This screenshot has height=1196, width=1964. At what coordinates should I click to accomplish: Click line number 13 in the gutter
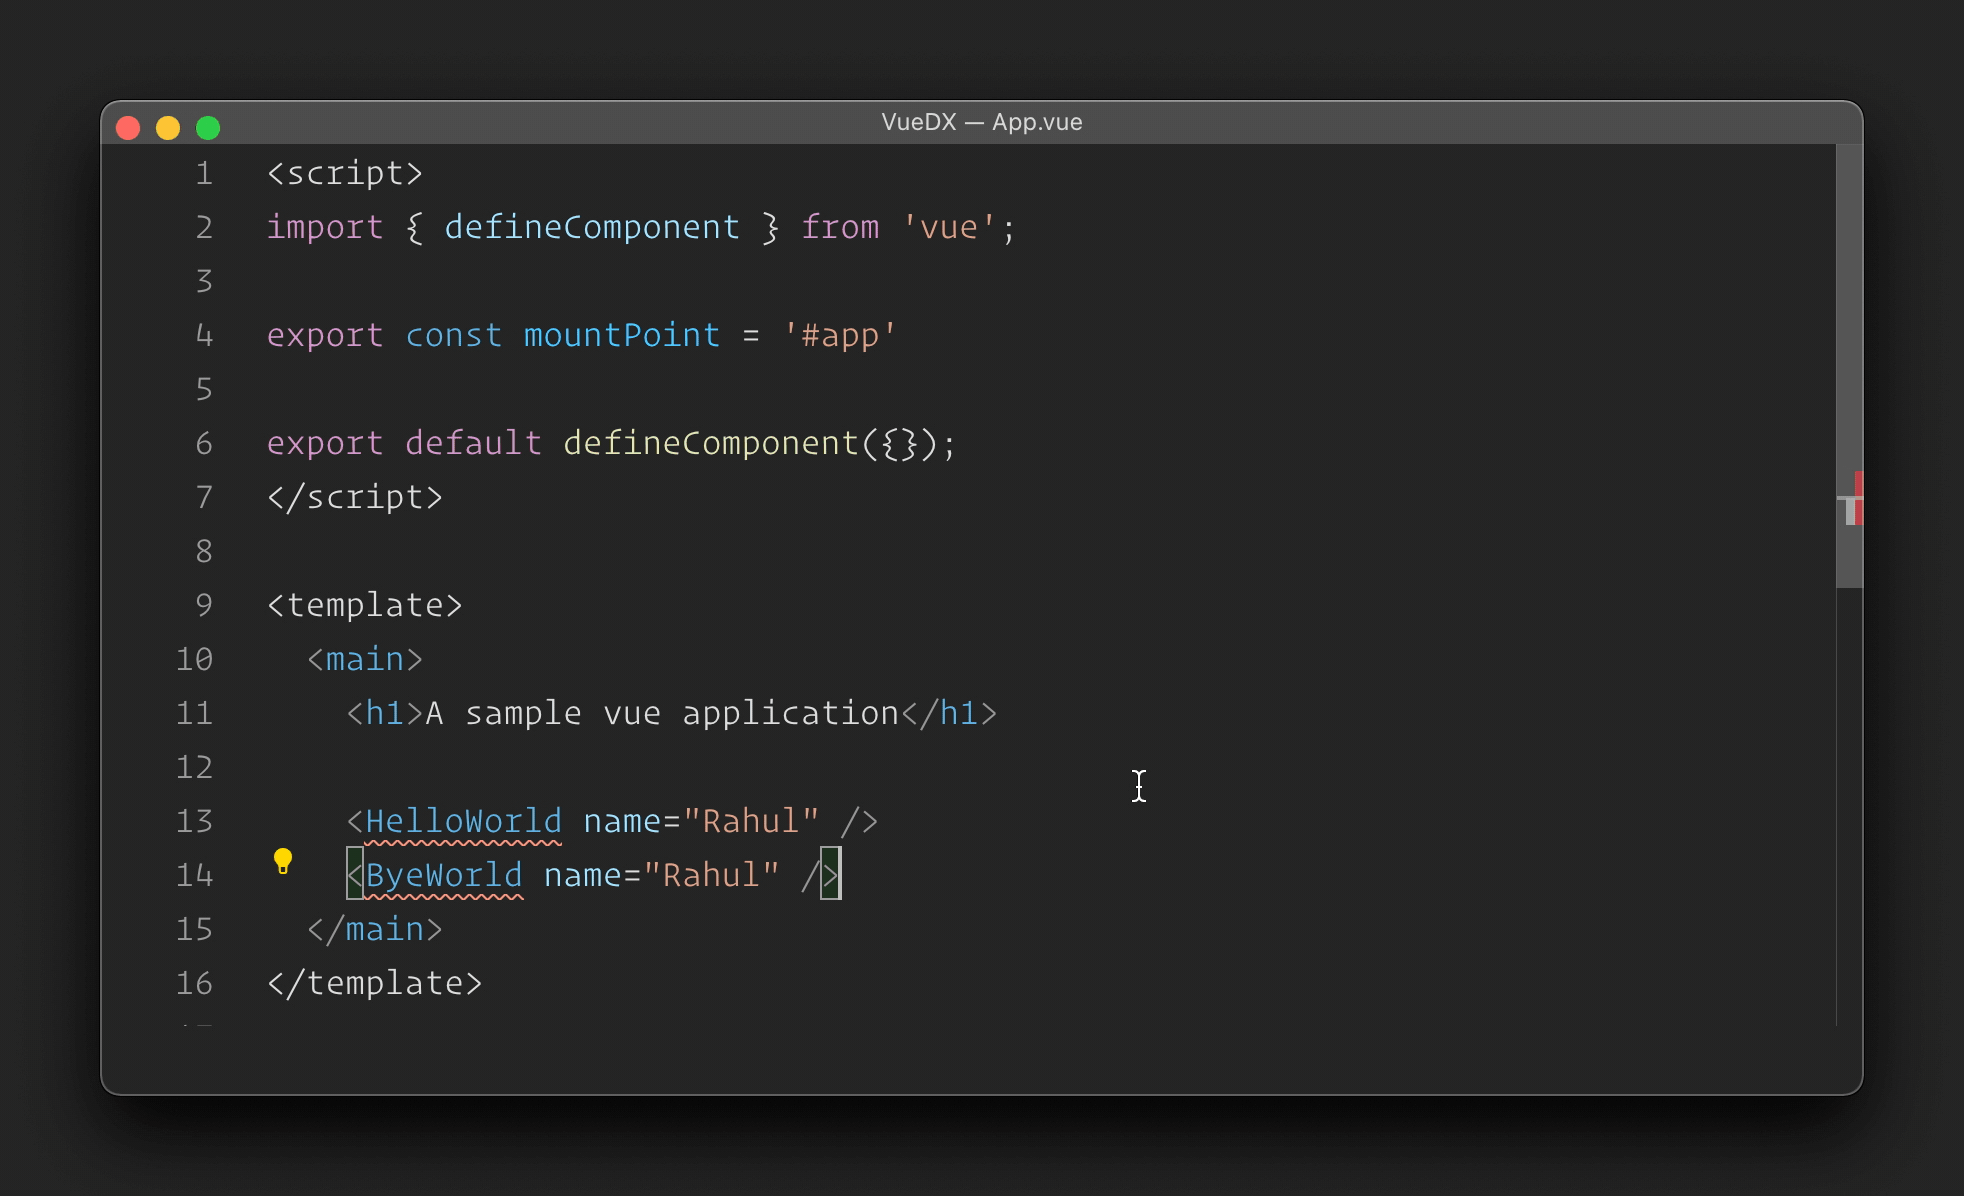tap(195, 821)
